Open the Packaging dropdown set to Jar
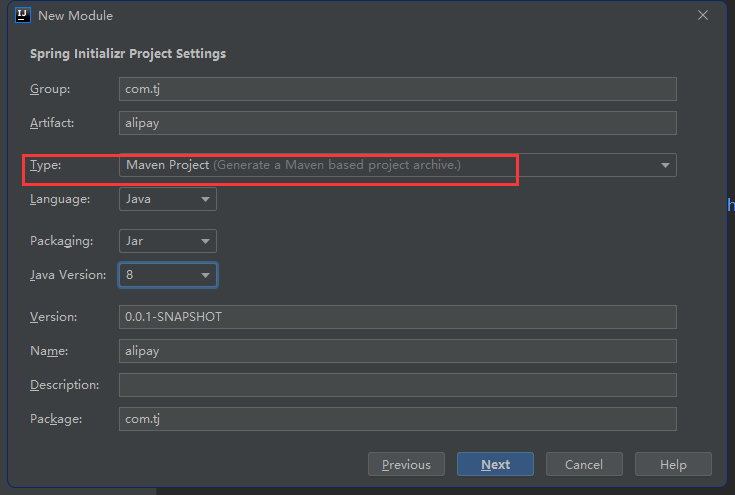 [x=167, y=241]
